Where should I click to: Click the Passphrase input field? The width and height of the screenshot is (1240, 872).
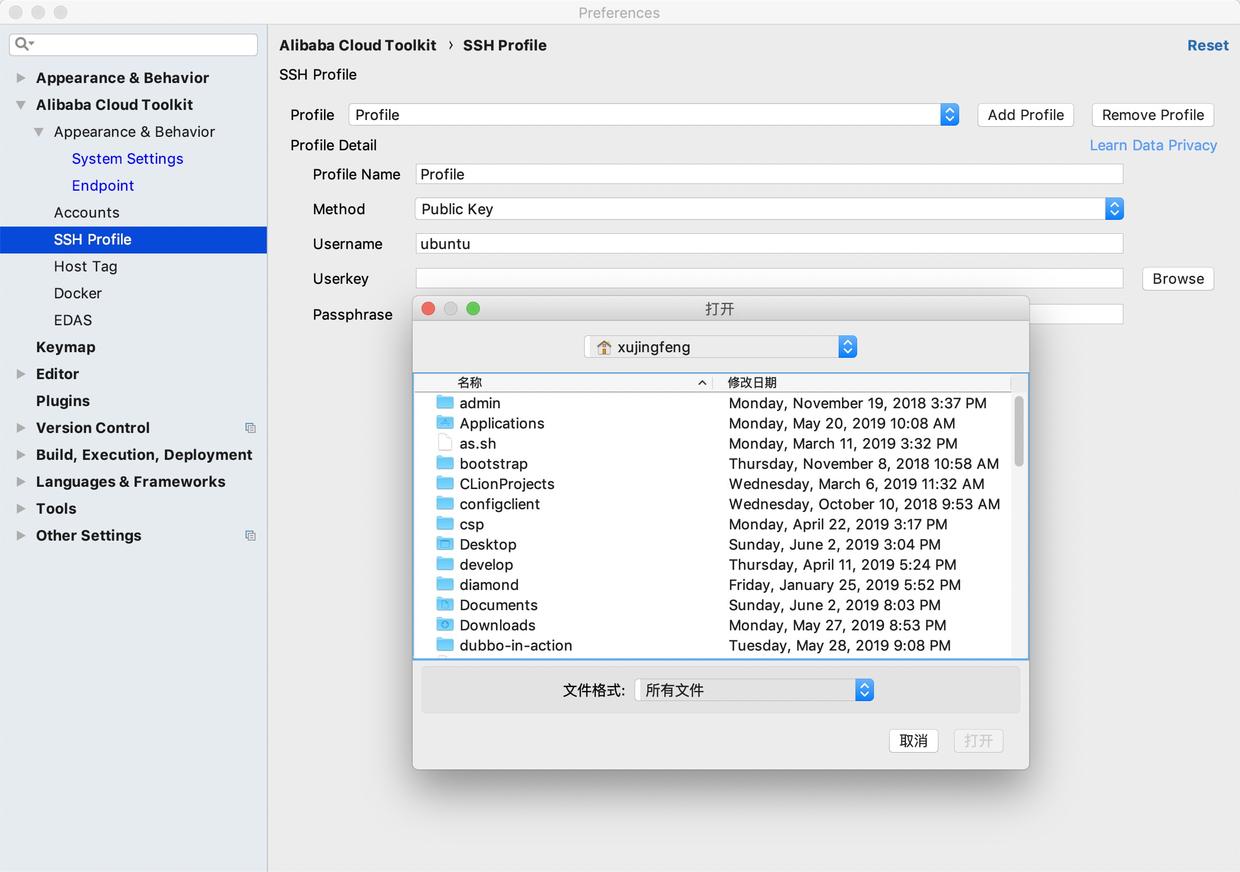click(x=1076, y=314)
